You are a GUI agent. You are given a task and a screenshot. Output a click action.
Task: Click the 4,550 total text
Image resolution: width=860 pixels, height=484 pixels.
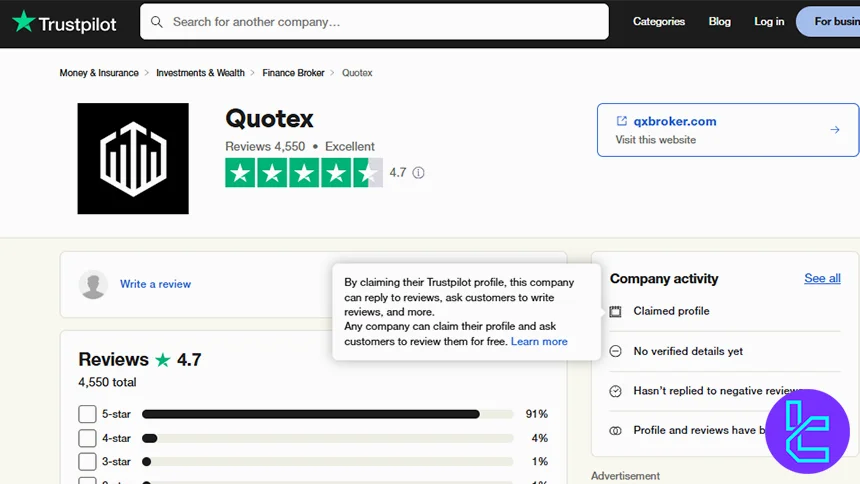(x=107, y=382)
